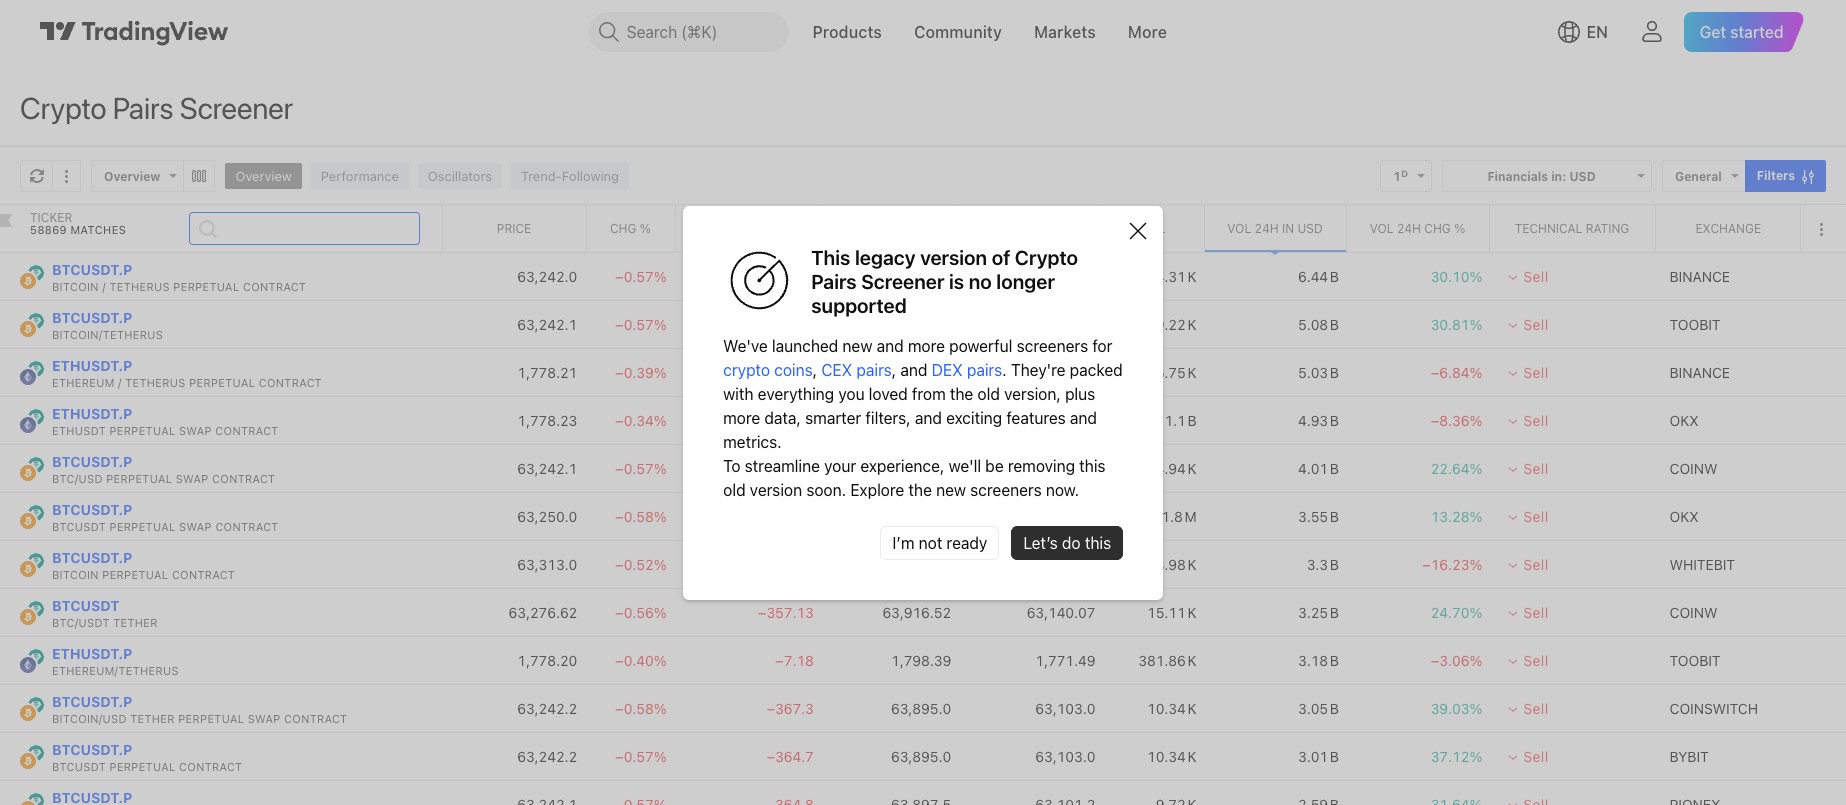Sort by VOL 24H IN USD header

[x=1275, y=229]
